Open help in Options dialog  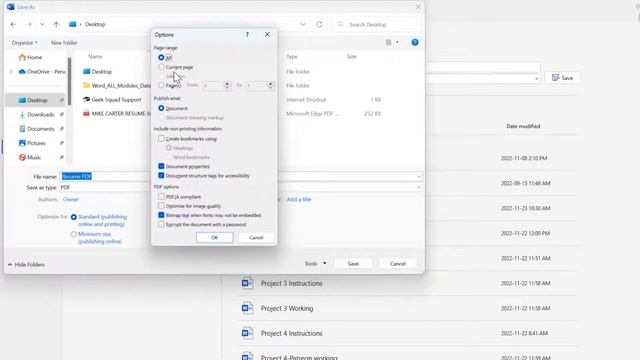point(247,35)
